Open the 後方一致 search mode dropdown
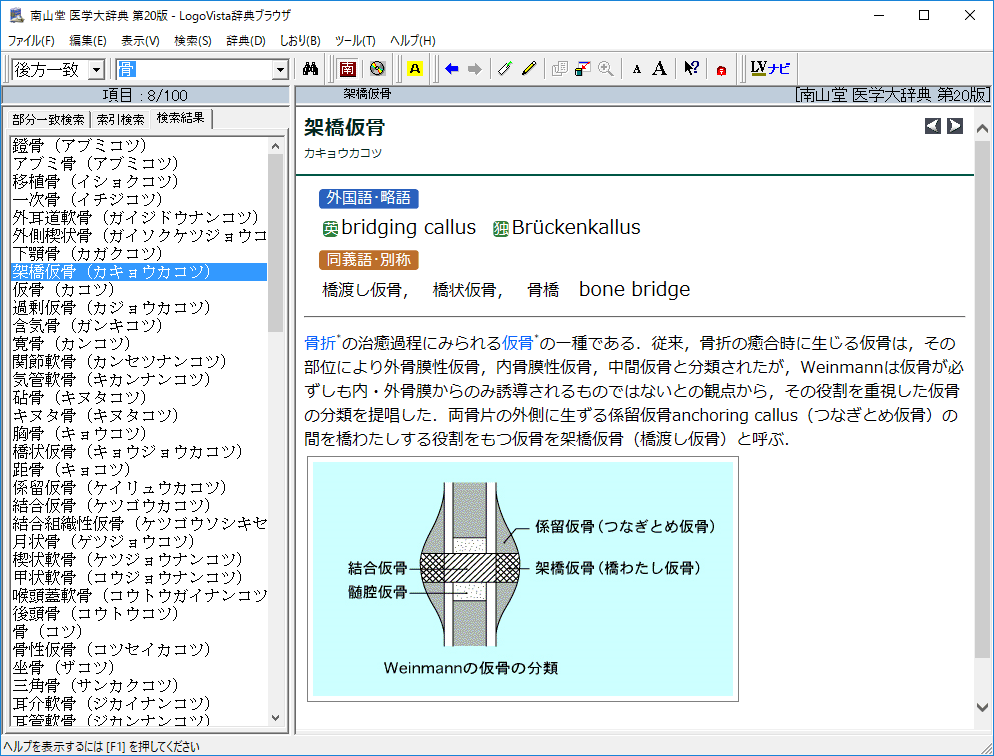Image resolution: width=994 pixels, height=756 pixels. pyautogui.click(x=96, y=69)
